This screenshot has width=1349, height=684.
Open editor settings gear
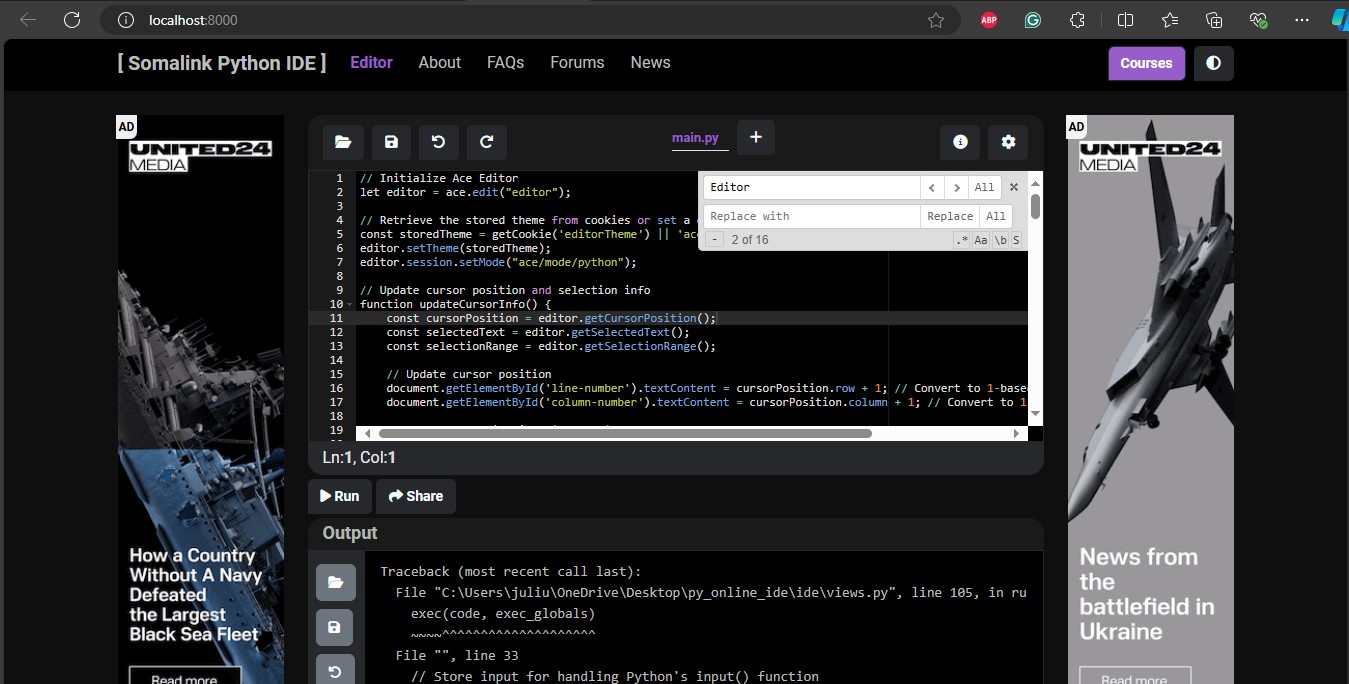point(1008,142)
